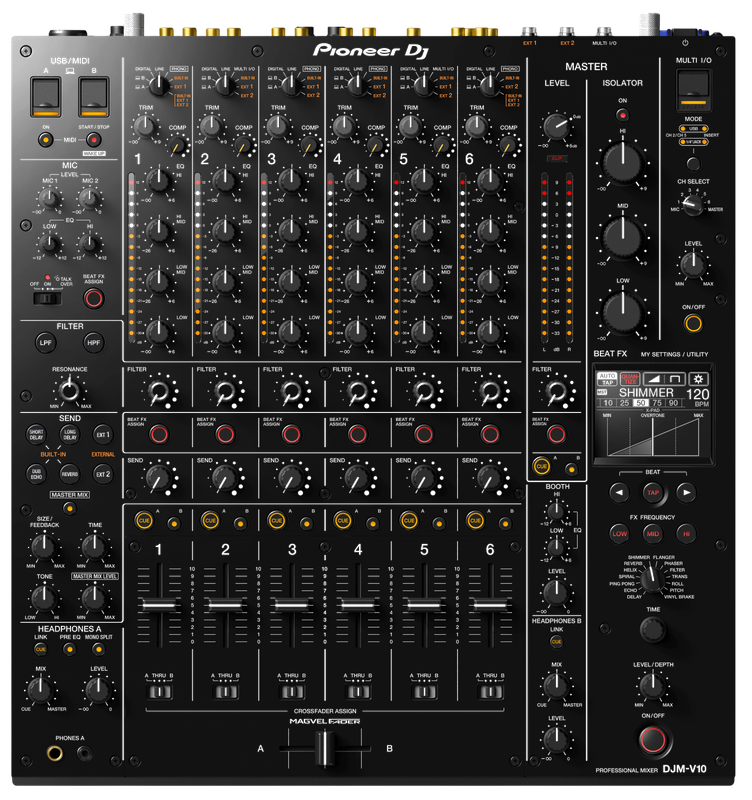Select DUB ECHO send effect
The height and width of the screenshot is (800, 752).
click(x=36, y=474)
